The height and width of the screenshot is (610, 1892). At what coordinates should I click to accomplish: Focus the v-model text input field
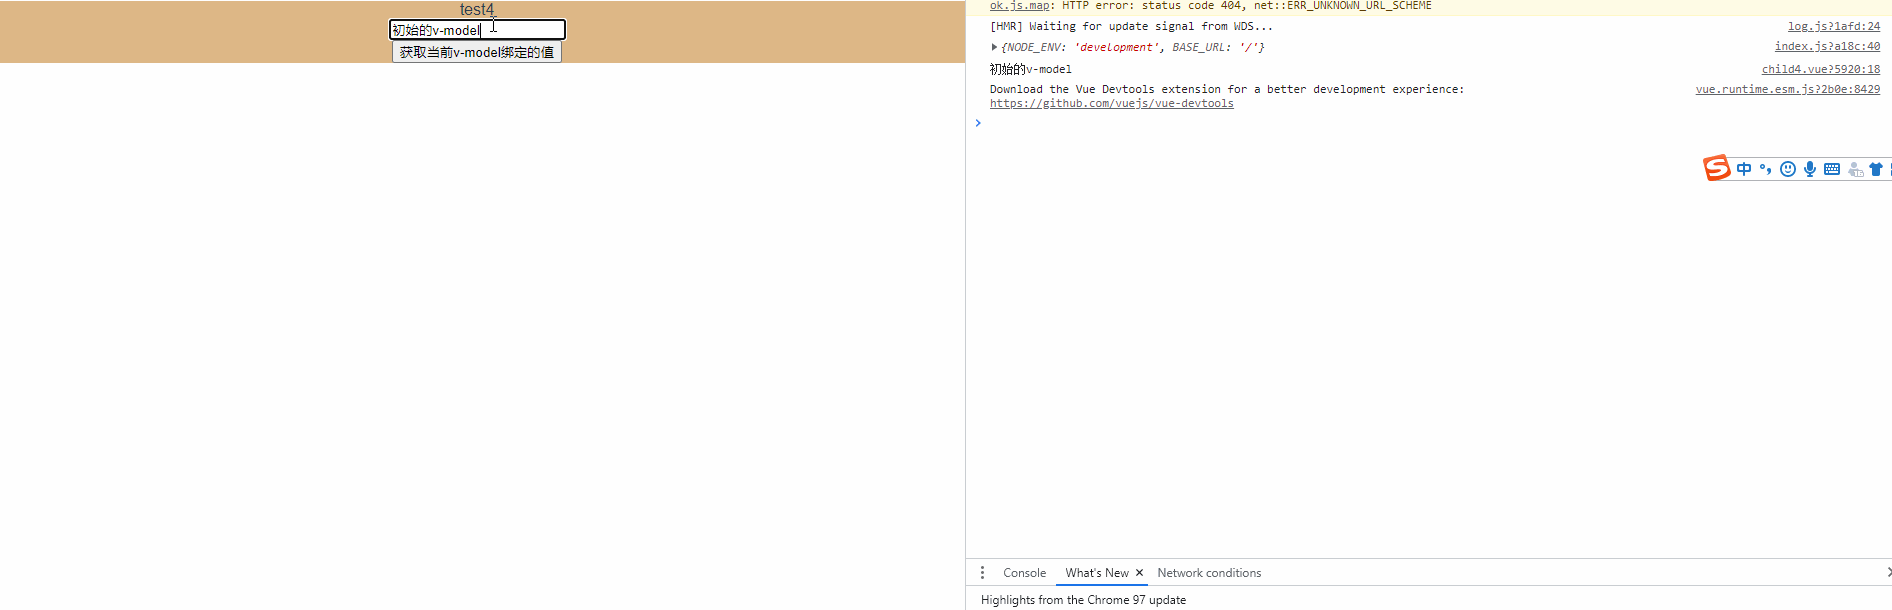[477, 30]
